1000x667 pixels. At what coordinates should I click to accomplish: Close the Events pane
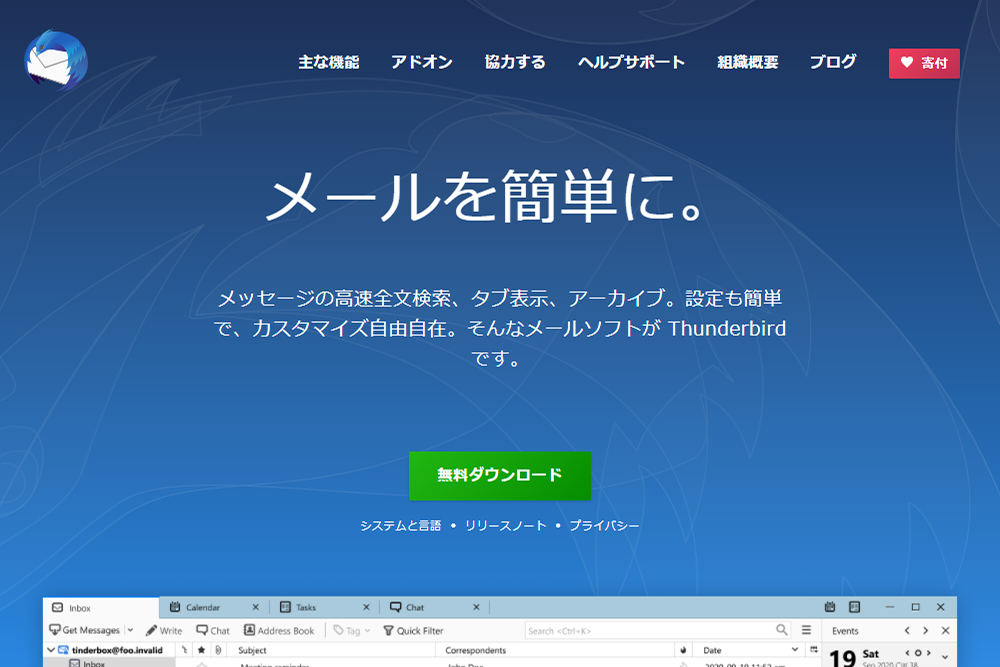pos(945,630)
